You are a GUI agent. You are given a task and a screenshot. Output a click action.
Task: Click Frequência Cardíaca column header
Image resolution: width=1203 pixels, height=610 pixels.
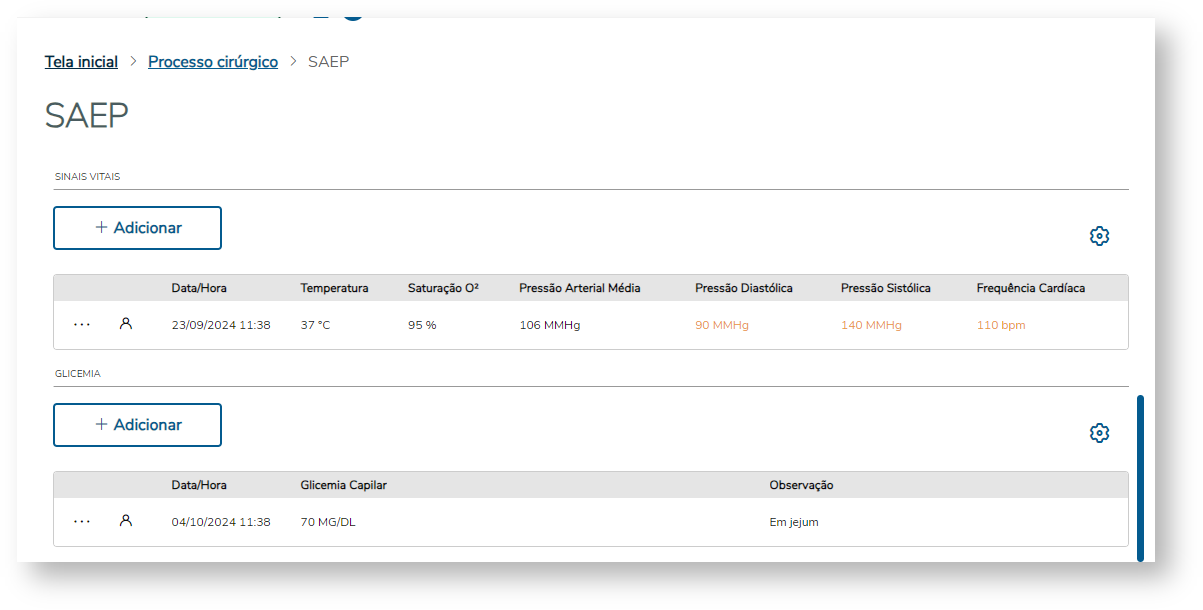click(1030, 288)
